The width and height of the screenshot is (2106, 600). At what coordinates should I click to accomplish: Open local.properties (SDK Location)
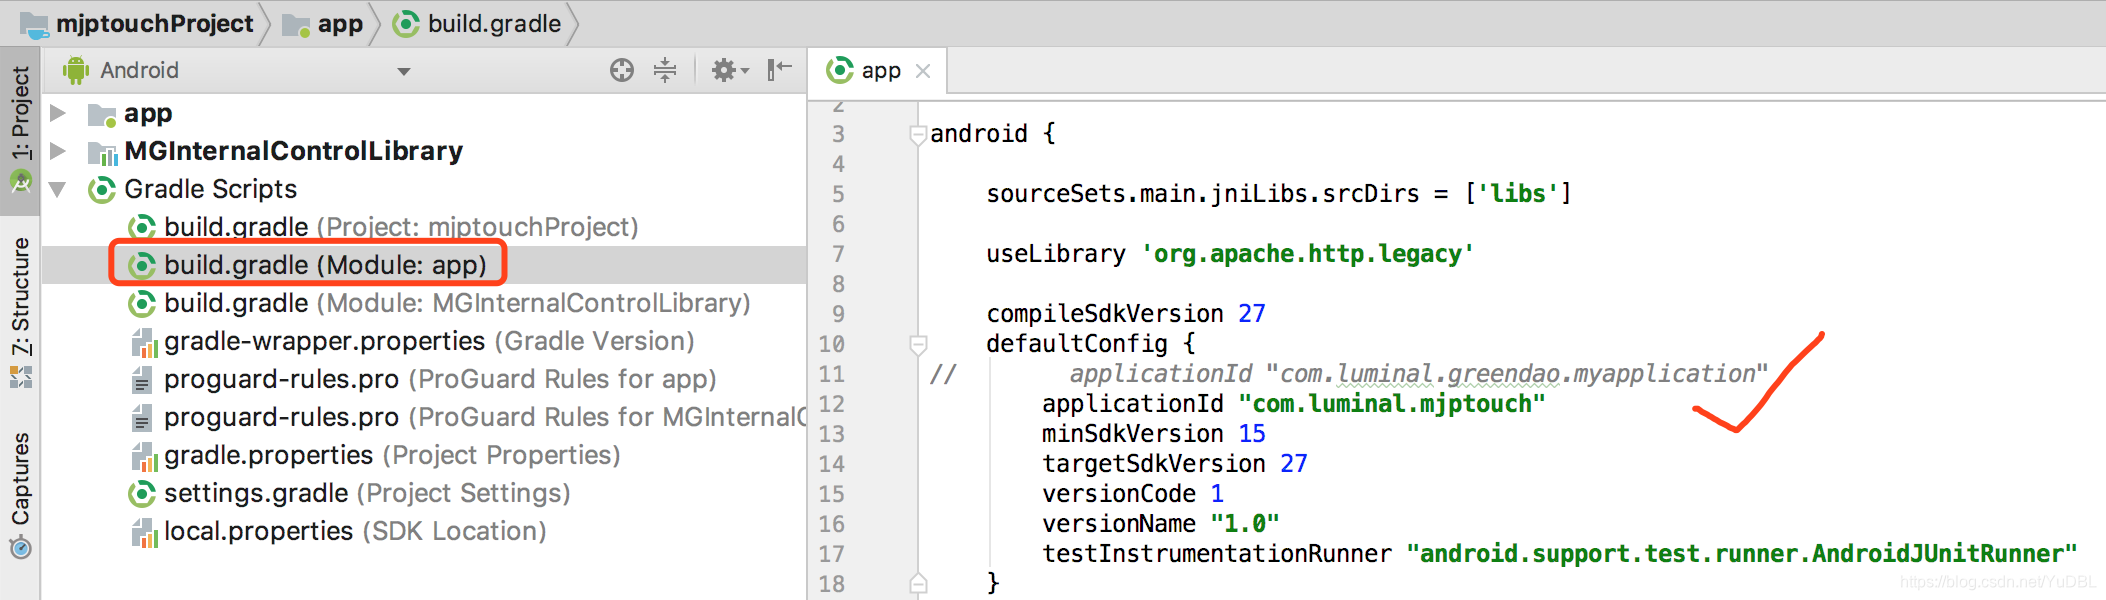[355, 531]
